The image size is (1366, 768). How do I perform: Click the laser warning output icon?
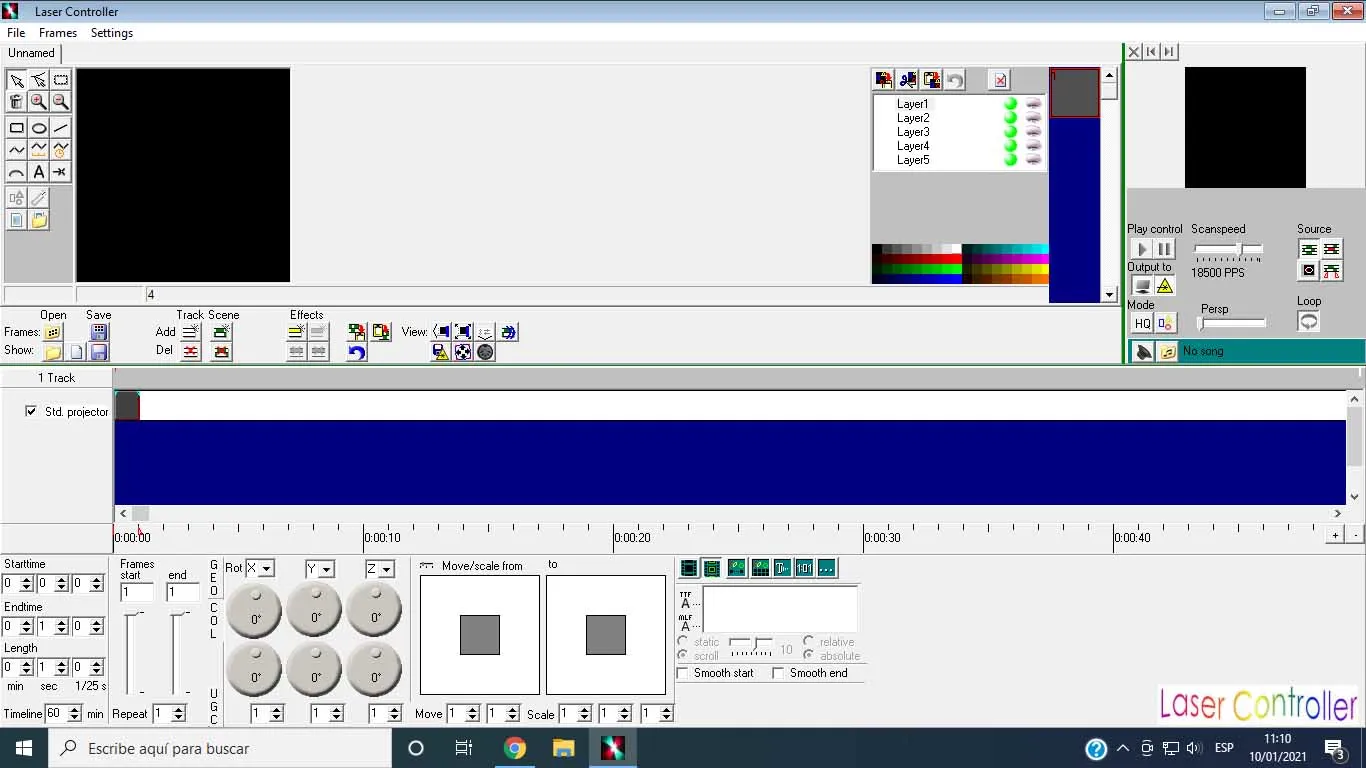1165,286
